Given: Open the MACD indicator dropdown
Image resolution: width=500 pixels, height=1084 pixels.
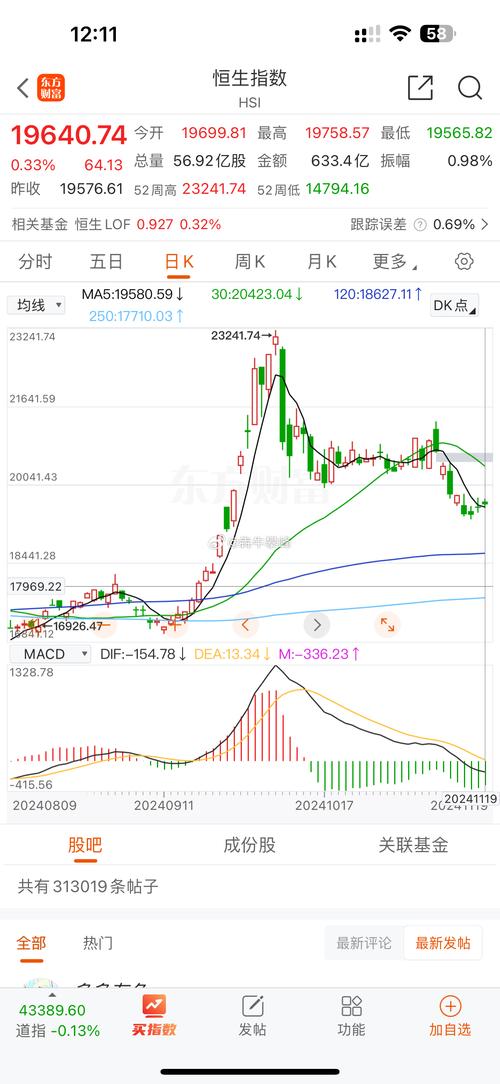Looking at the screenshot, I should point(48,654).
